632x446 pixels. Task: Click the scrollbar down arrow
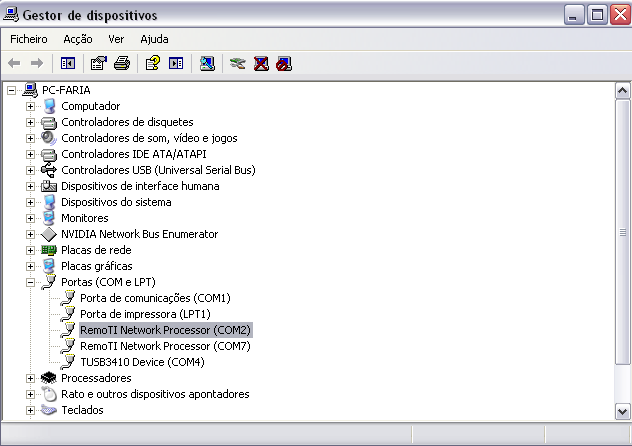622,412
